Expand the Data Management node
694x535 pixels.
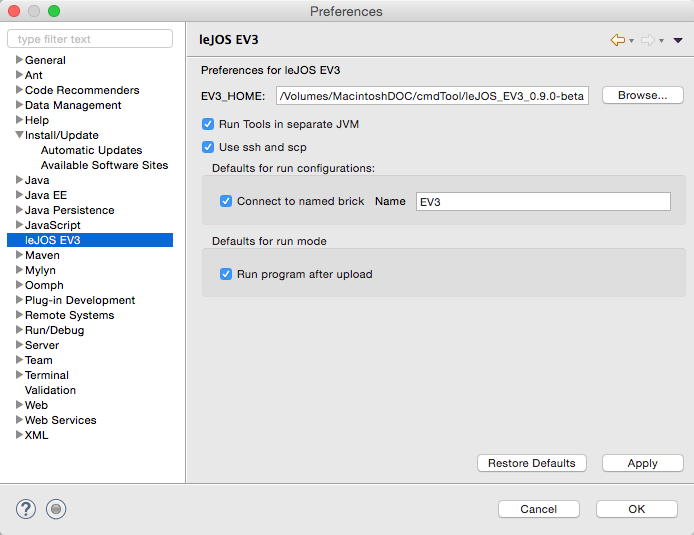(19, 104)
